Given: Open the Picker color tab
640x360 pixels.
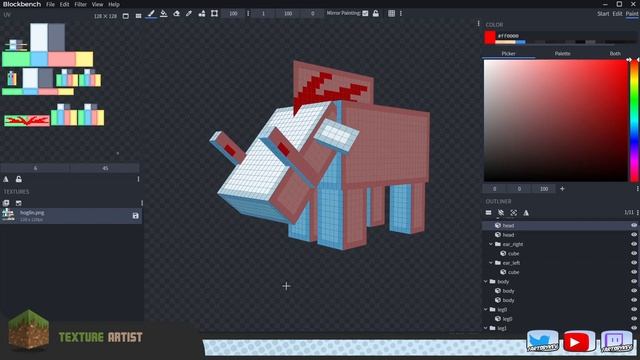Looking at the screenshot, I should pyautogui.click(x=508, y=53).
